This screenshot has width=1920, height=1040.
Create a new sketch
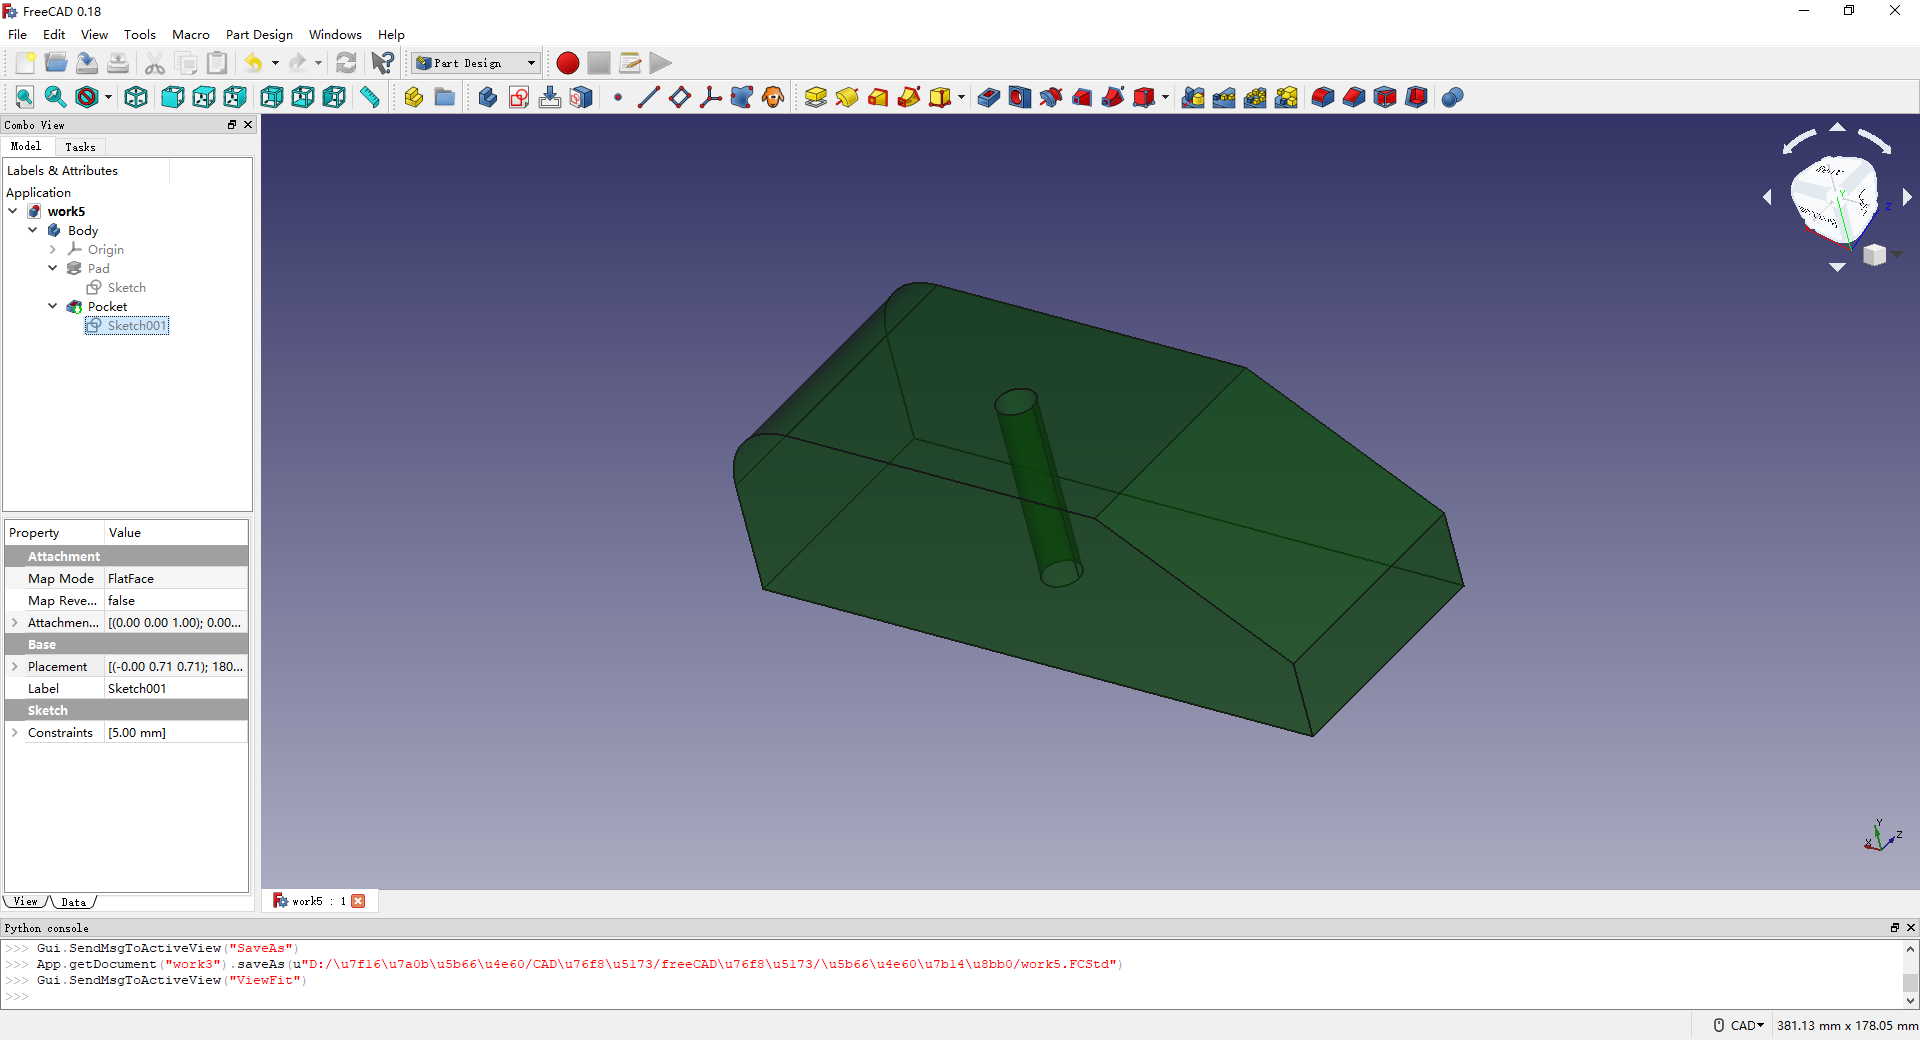pos(519,97)
